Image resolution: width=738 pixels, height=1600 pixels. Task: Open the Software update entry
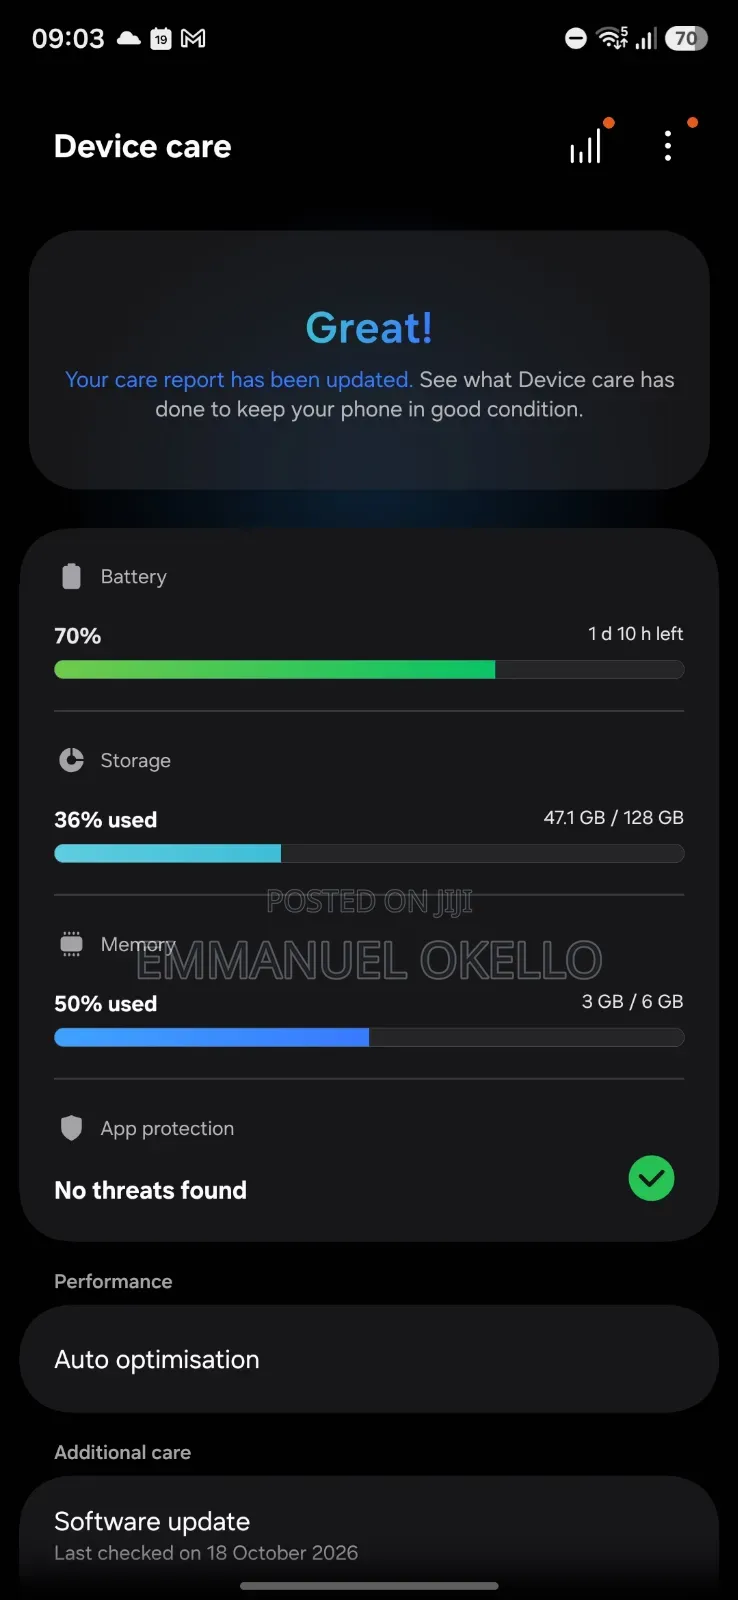point(369,1535)
